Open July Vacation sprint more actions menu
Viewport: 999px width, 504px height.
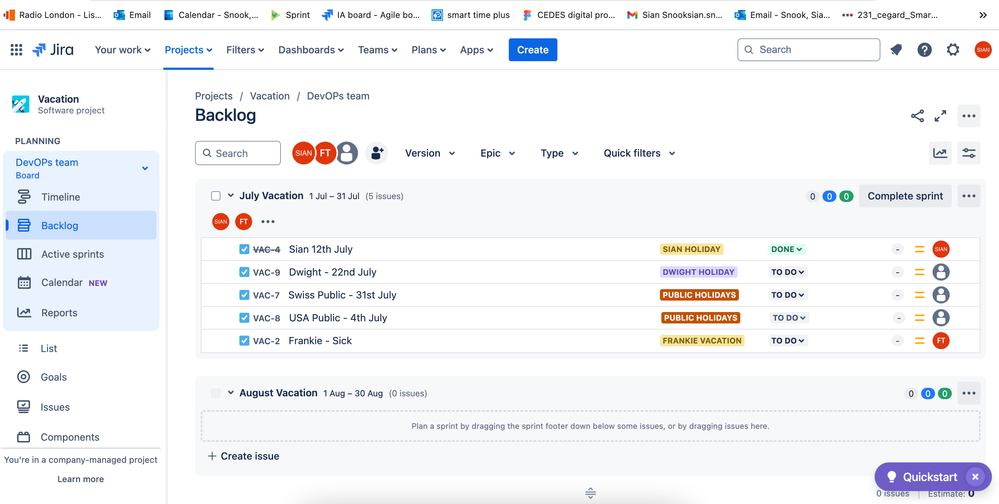tap(969, 196)
